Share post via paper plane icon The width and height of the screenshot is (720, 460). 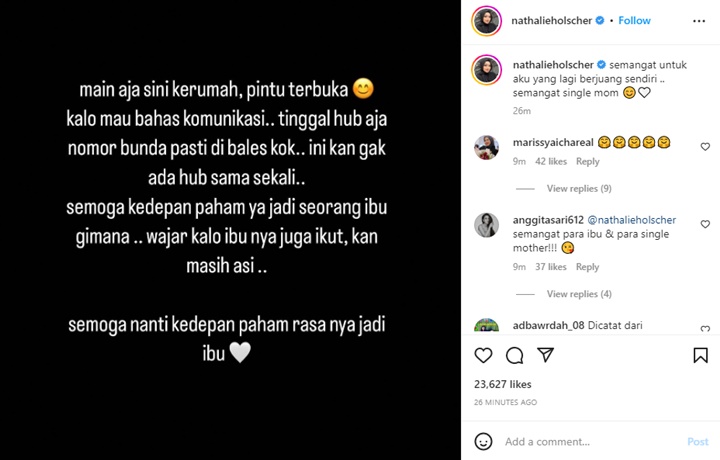click(545, 355)
